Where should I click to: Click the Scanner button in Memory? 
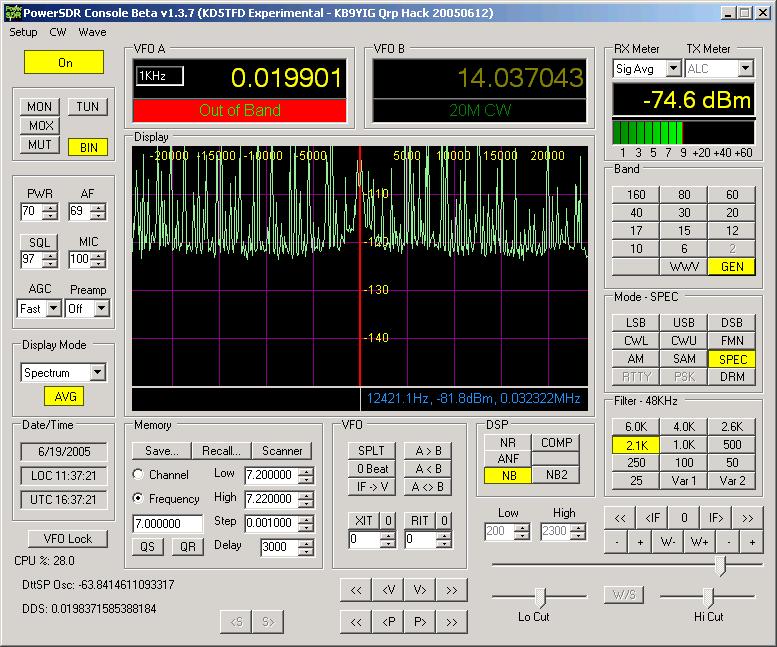pyautogui.click(x=281, y=451)
